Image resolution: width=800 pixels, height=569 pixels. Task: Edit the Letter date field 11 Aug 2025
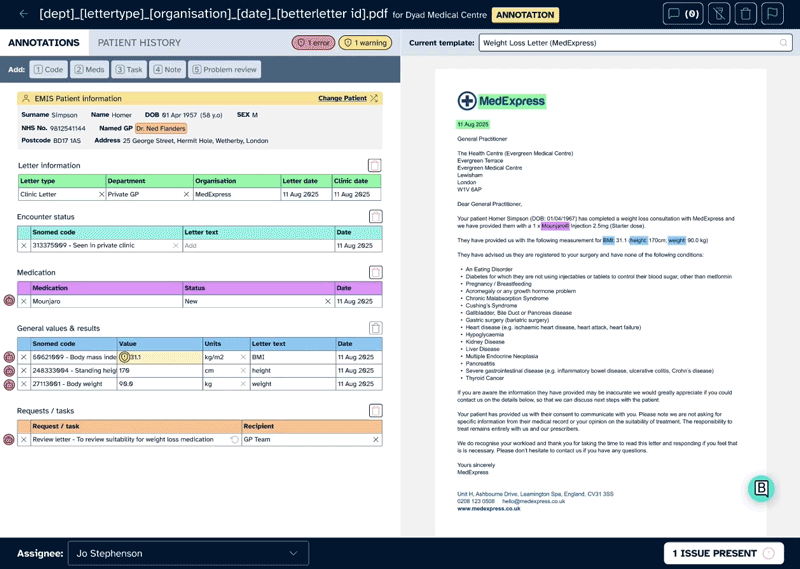coord(306,194)
